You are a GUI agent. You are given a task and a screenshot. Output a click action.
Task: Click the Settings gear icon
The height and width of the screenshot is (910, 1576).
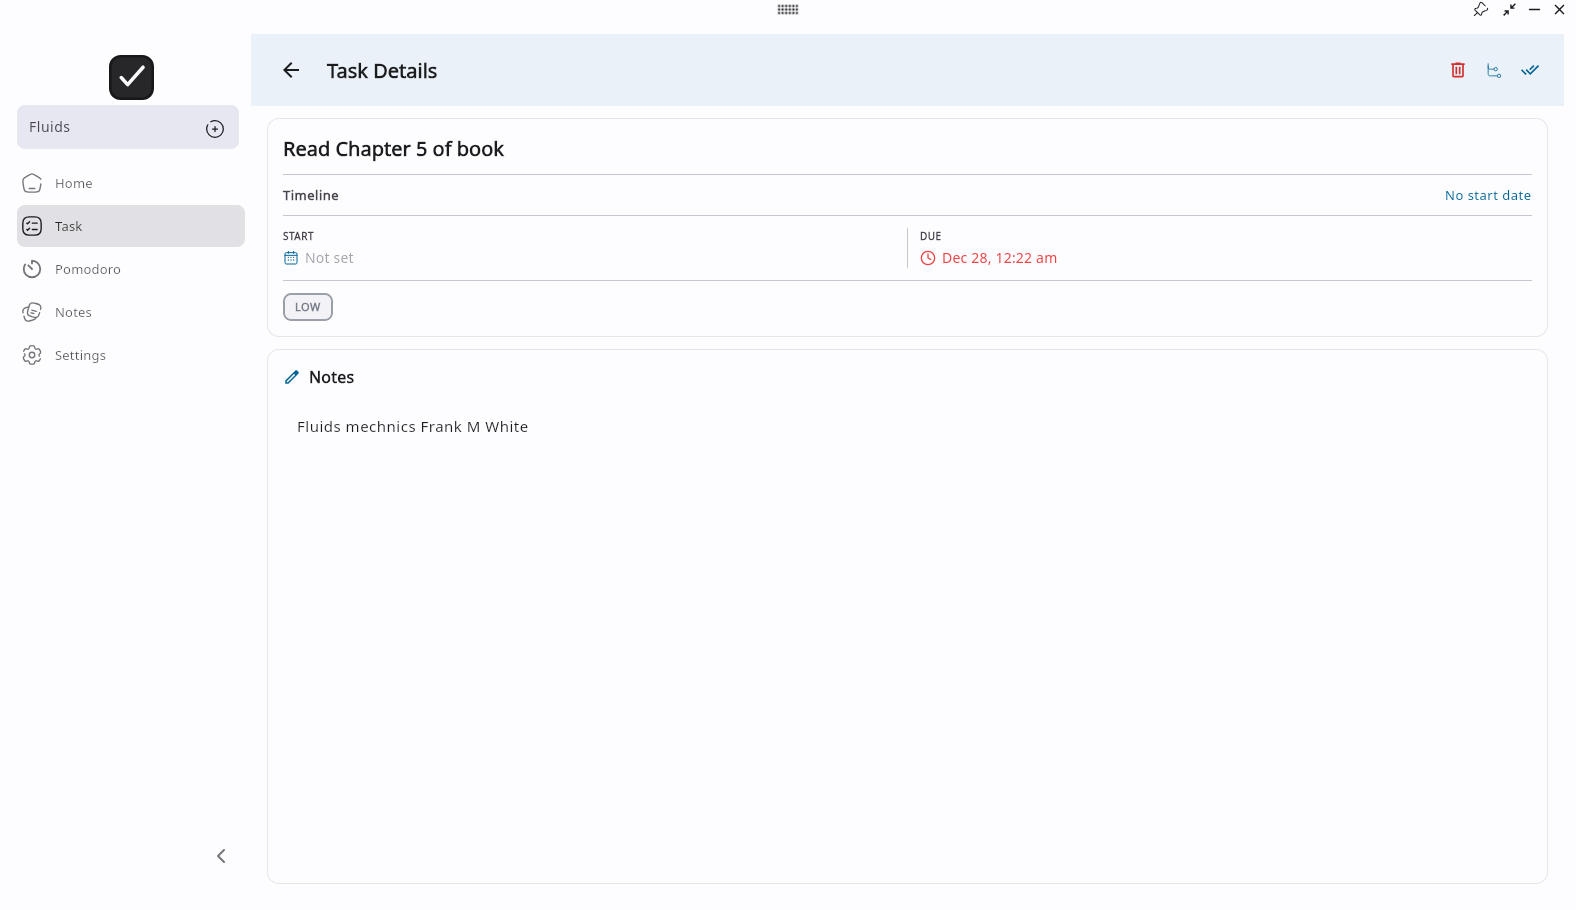(32, 355)
